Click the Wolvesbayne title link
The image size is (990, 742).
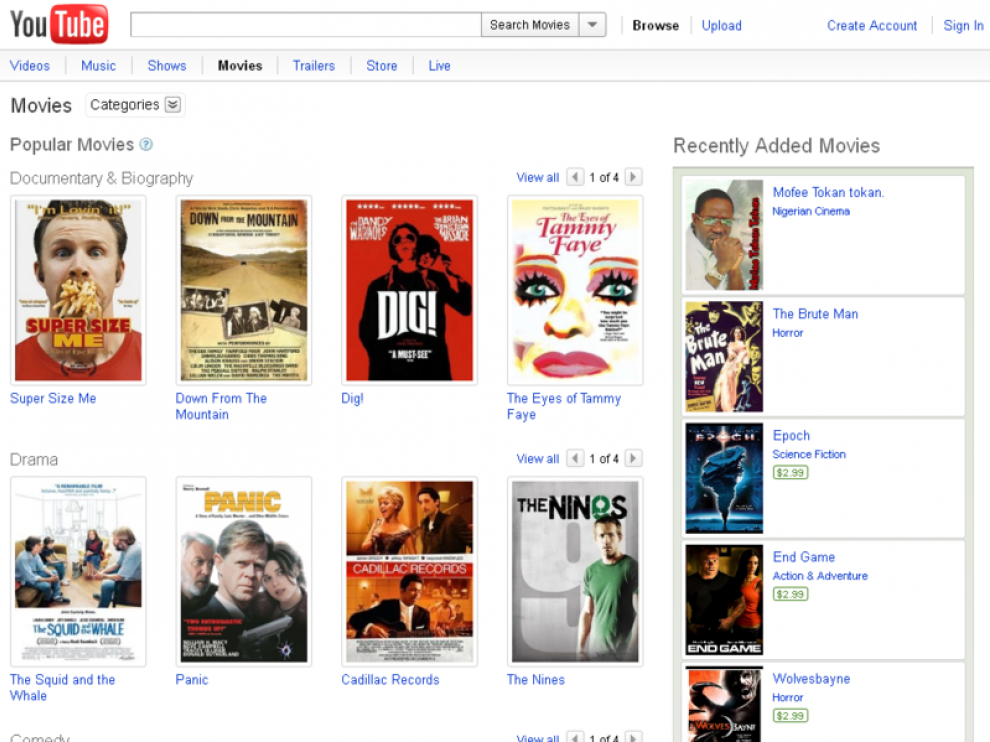(811, 678)
